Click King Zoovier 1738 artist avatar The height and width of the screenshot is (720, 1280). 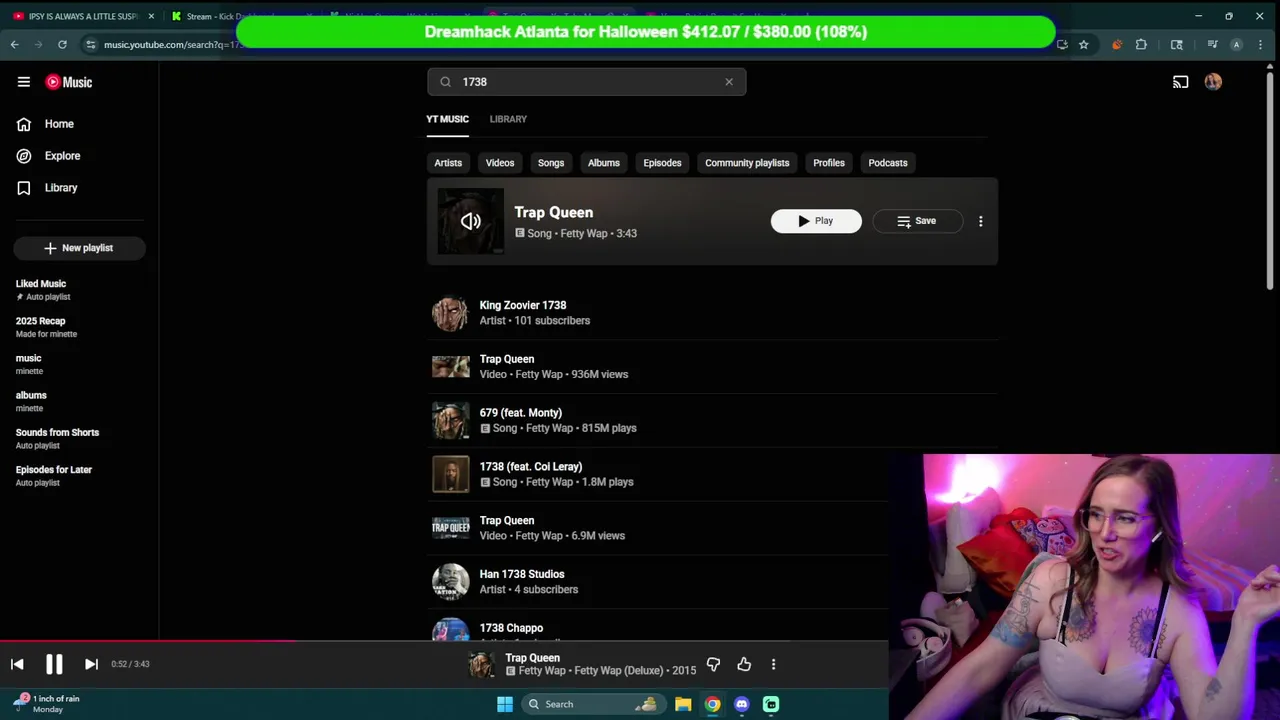[x=450, y=313]
